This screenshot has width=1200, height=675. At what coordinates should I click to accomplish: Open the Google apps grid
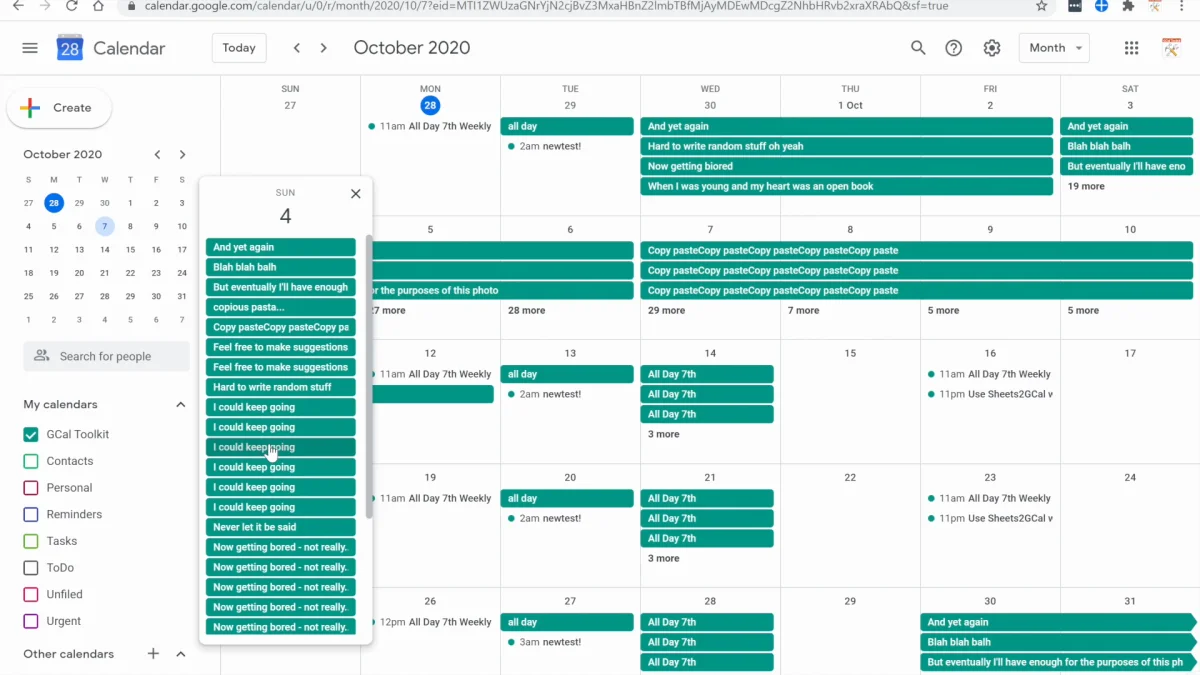coord(1132,48)
